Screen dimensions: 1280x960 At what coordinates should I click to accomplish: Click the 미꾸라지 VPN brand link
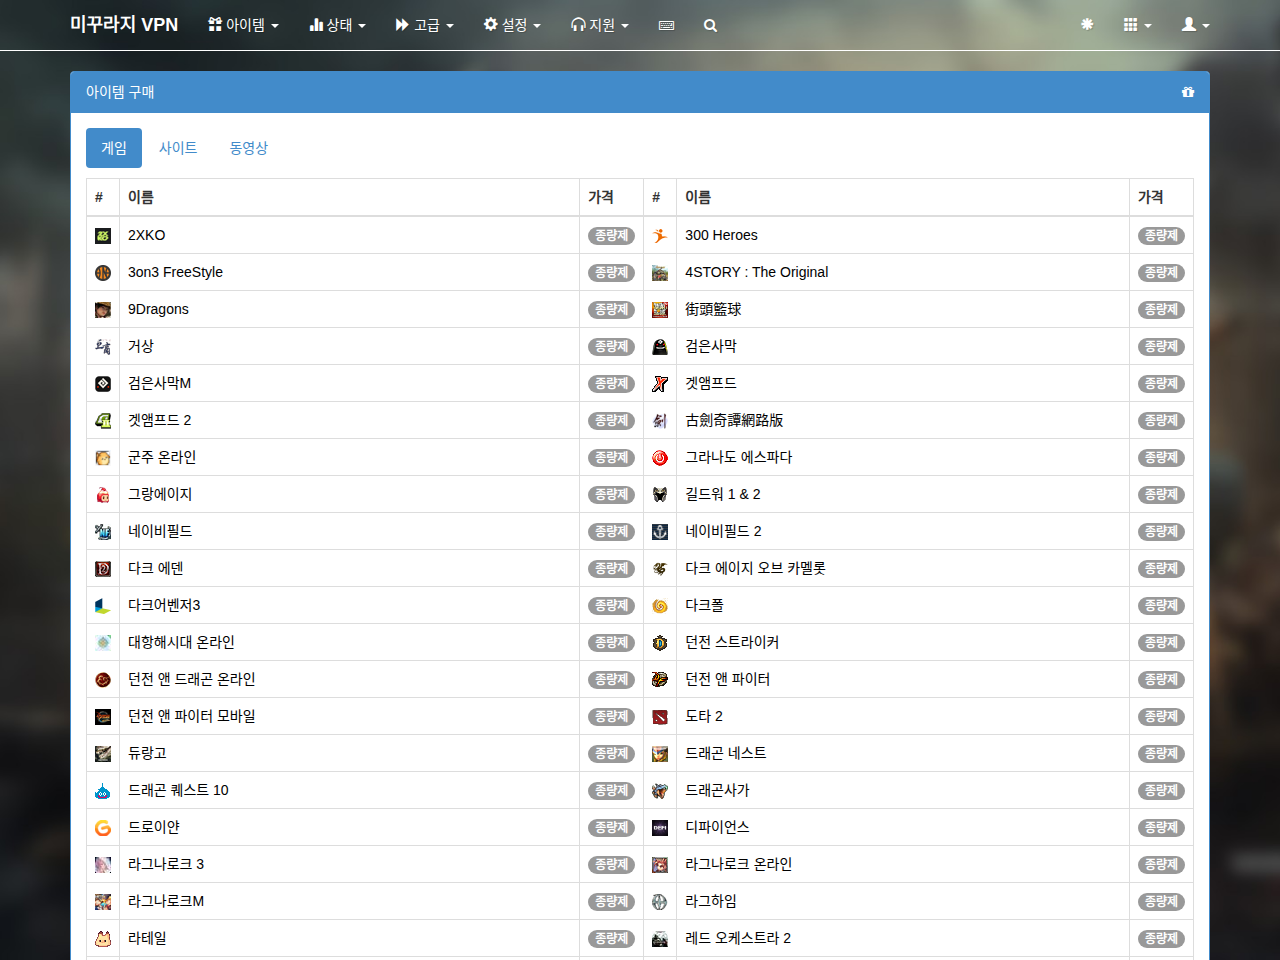tap(124, 25)
